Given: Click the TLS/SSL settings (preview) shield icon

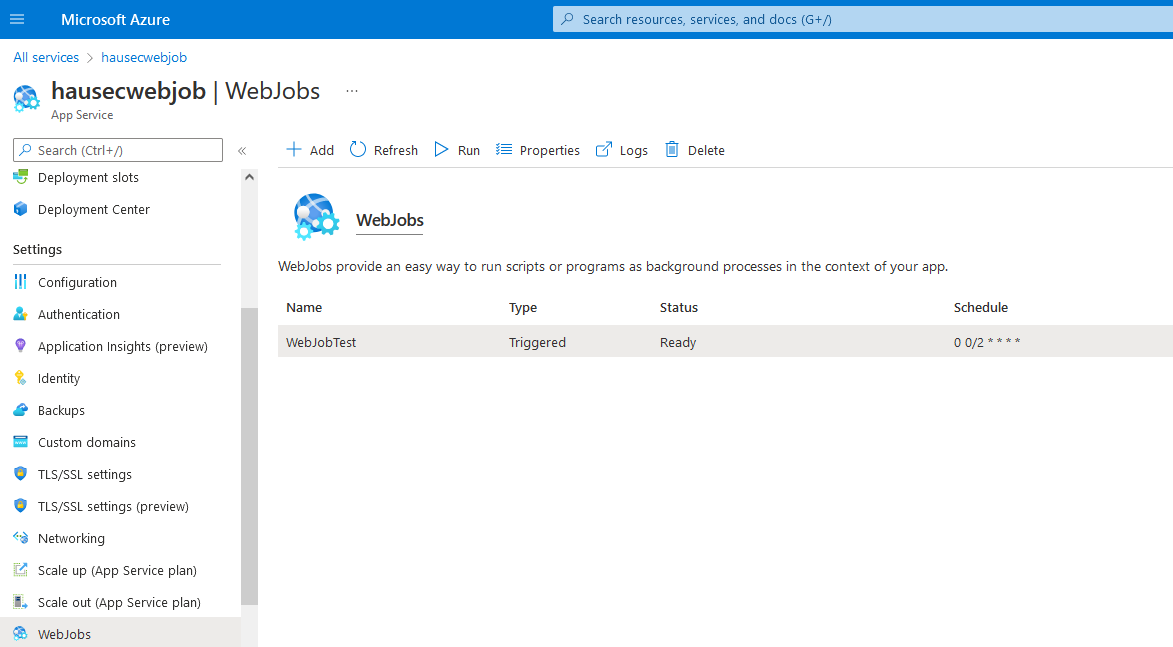Looking at the screenshot, I should point(21,506).
